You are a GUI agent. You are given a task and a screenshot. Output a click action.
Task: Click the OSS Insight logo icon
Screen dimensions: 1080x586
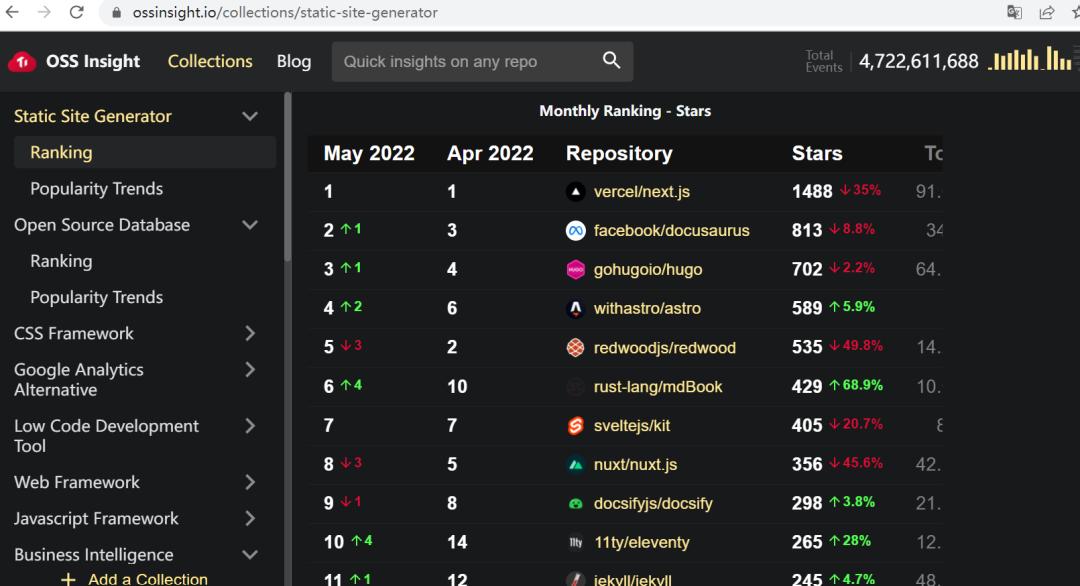pyautogui.click(x=22, y=62)
